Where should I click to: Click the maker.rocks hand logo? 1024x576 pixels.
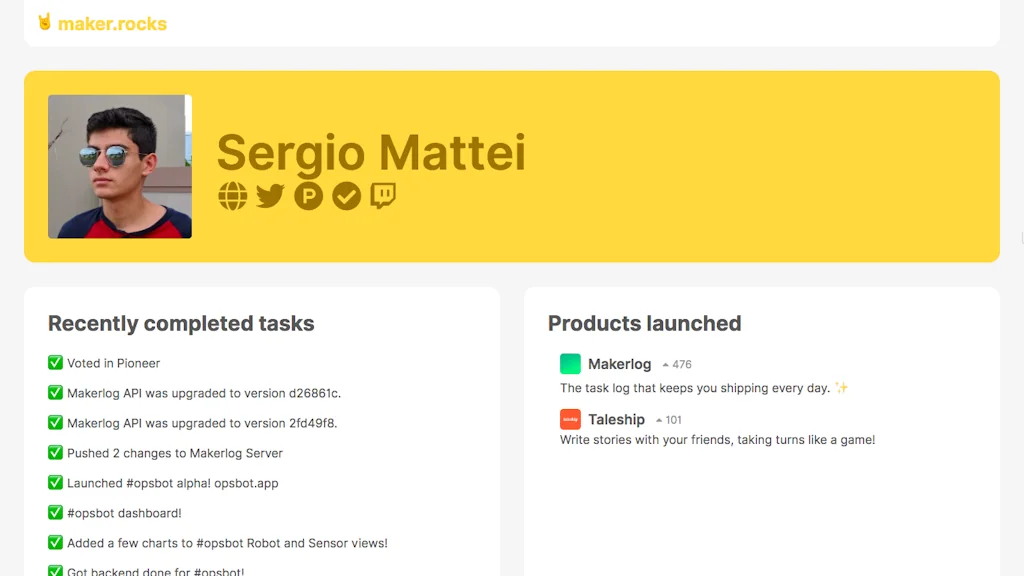45,24
